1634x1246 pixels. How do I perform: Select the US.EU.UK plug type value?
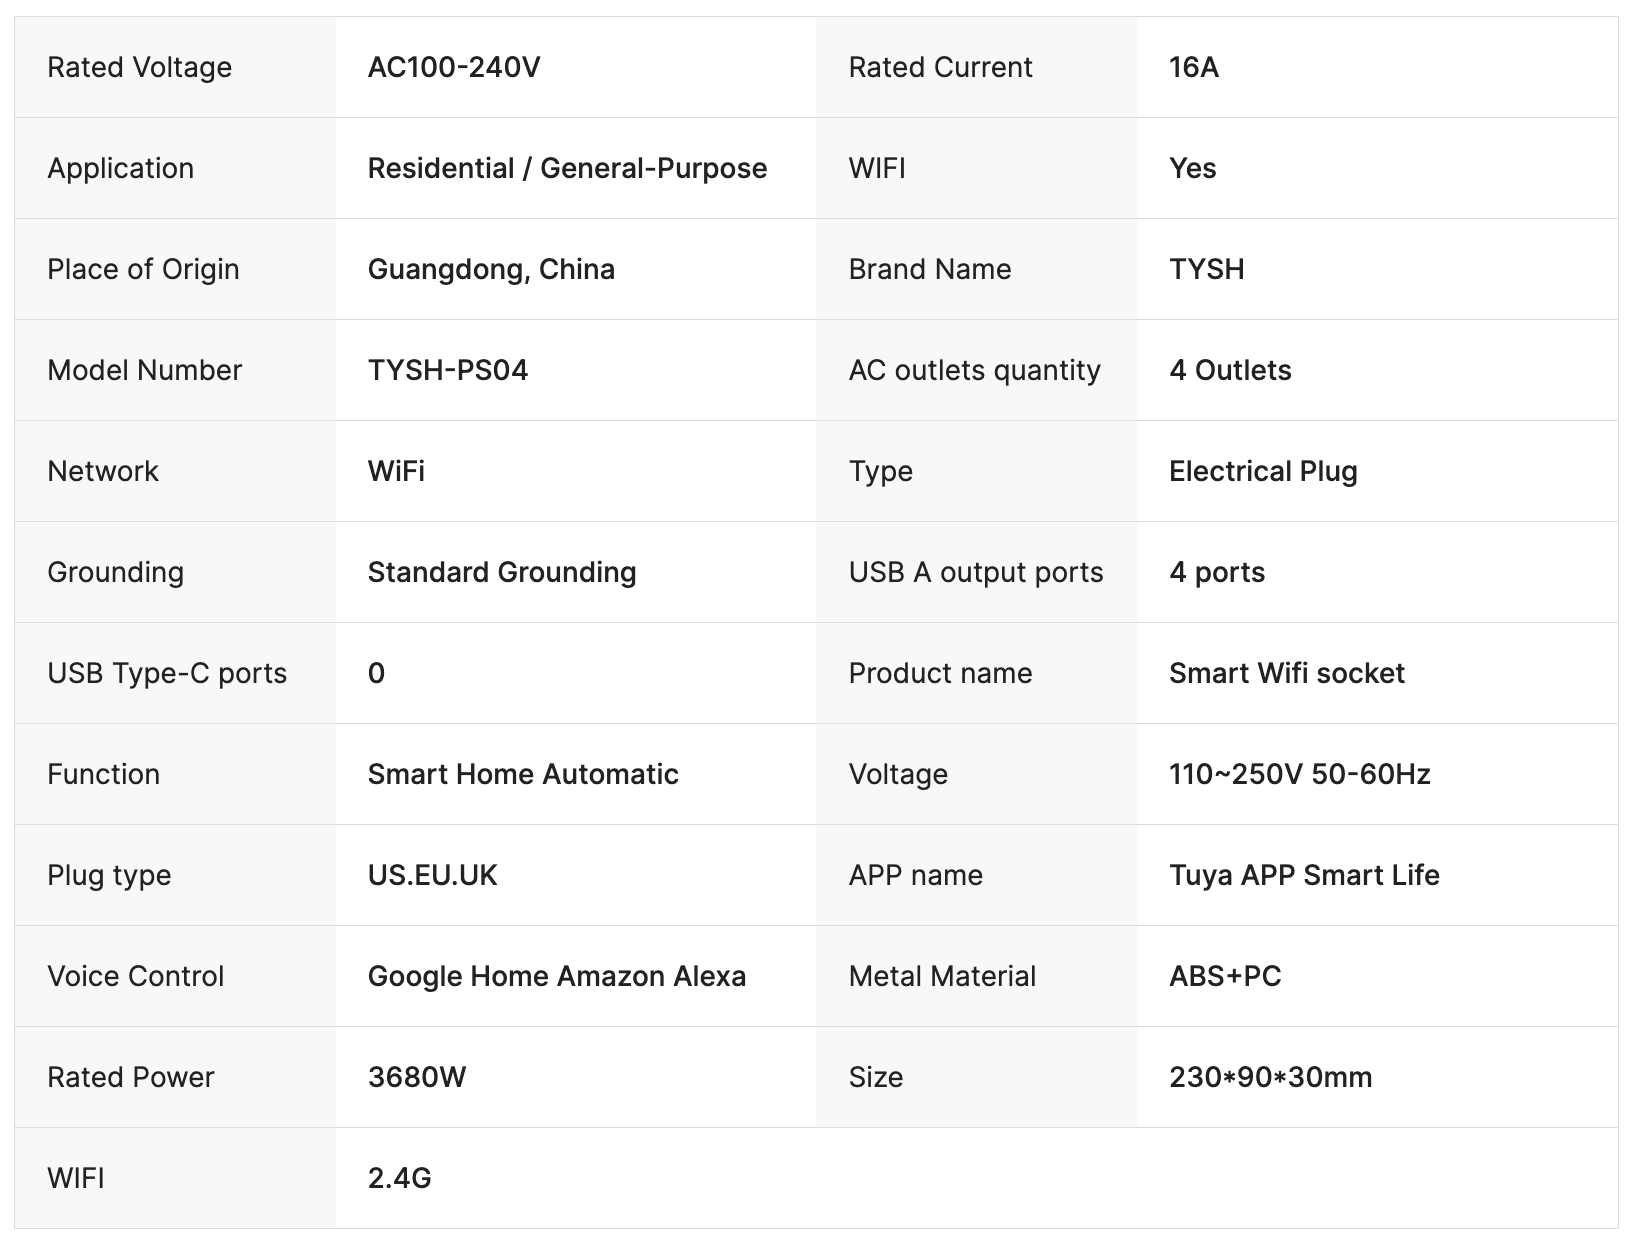[433, 875]
